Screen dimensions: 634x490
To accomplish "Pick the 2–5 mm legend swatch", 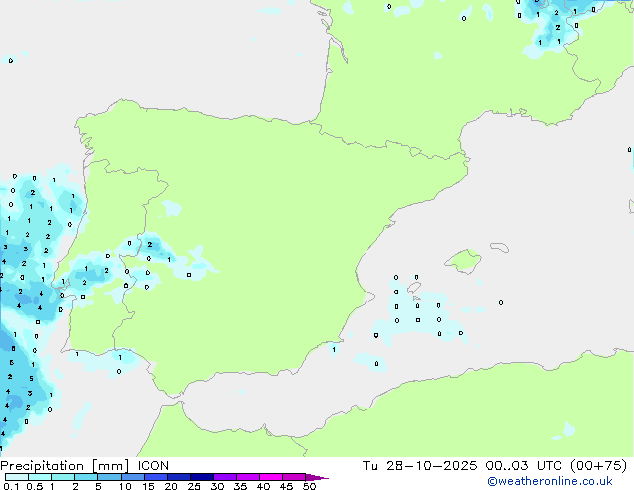I will coord(87,477).
